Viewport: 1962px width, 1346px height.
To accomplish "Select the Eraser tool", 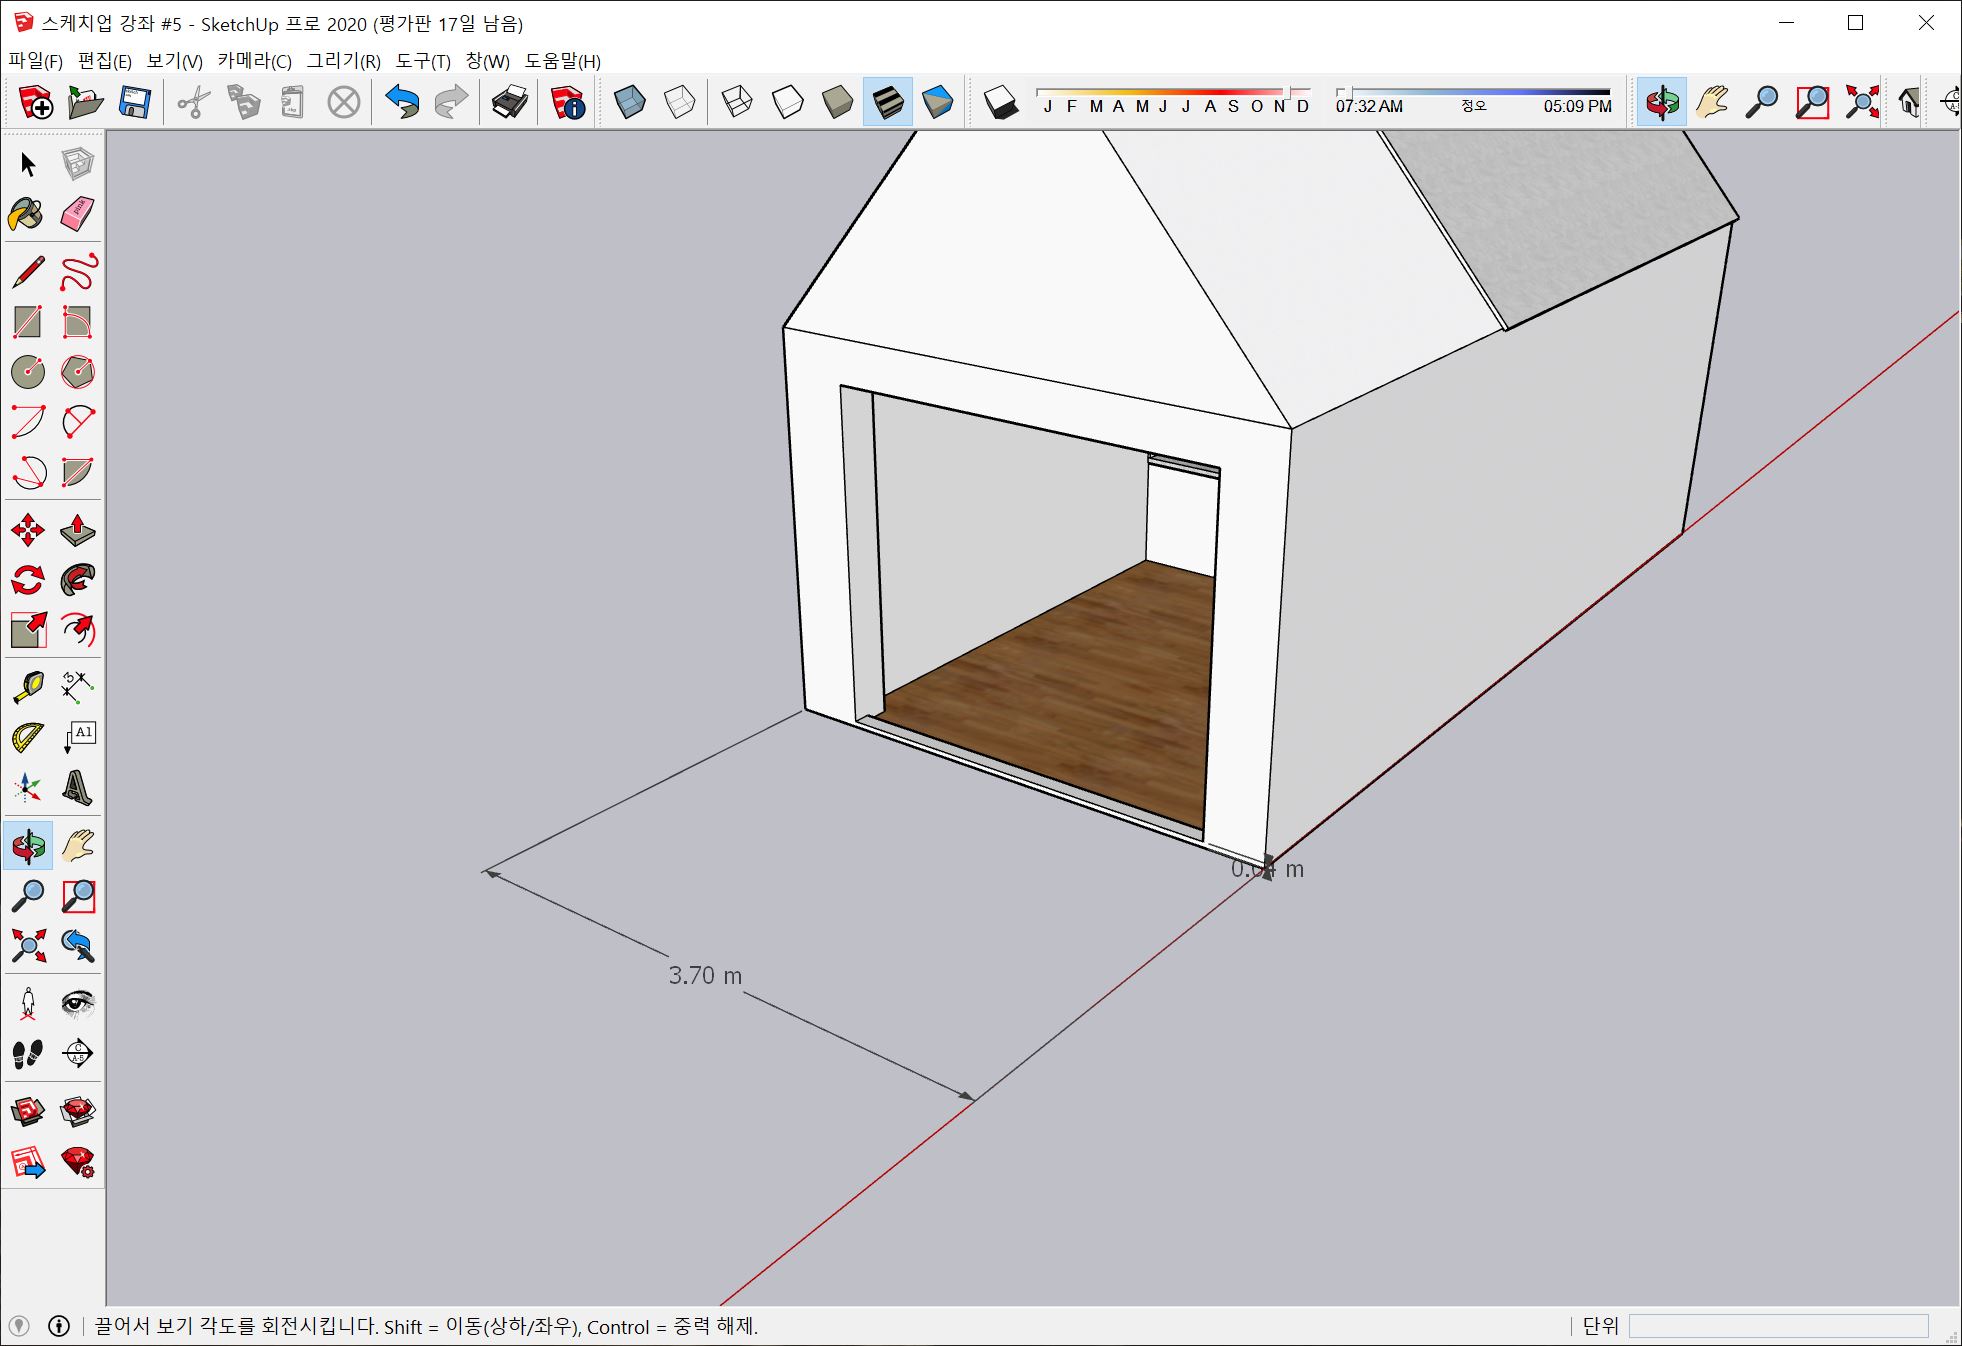I will click(x=77, y=214).
